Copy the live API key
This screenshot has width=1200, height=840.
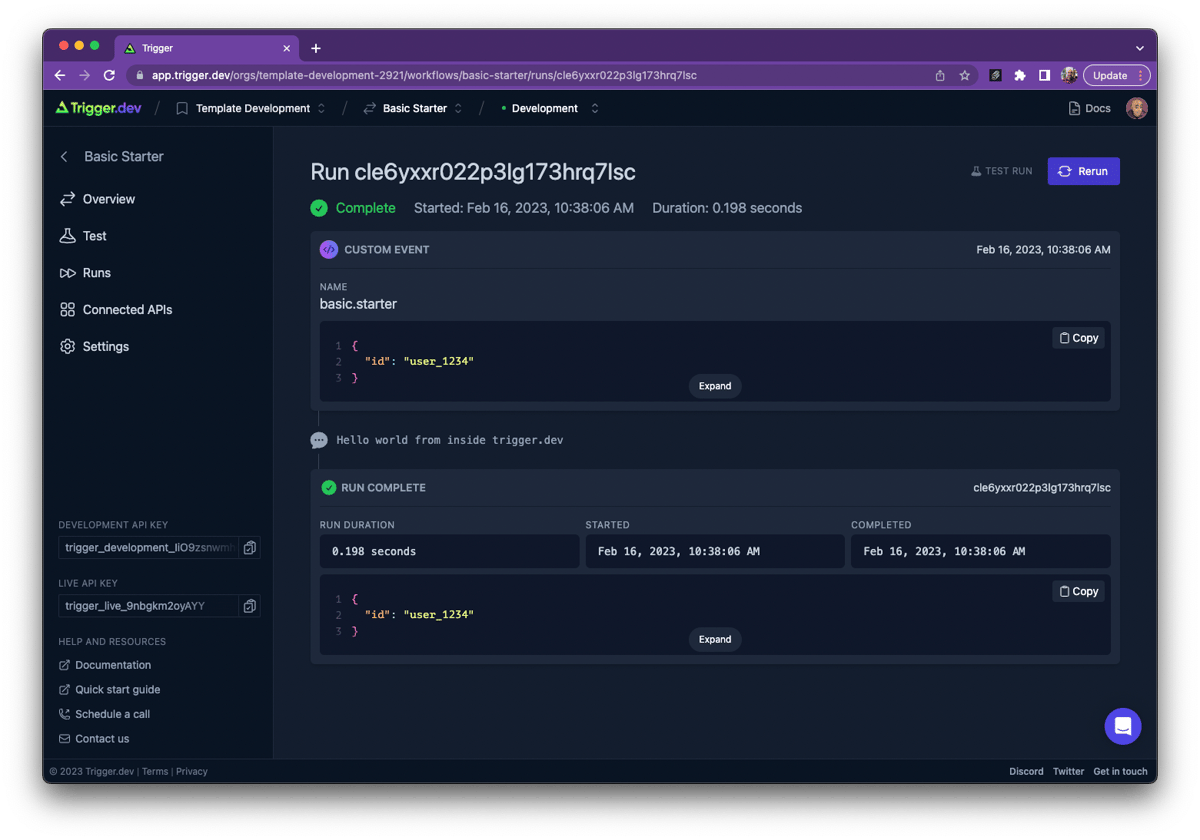pos(250,606)
